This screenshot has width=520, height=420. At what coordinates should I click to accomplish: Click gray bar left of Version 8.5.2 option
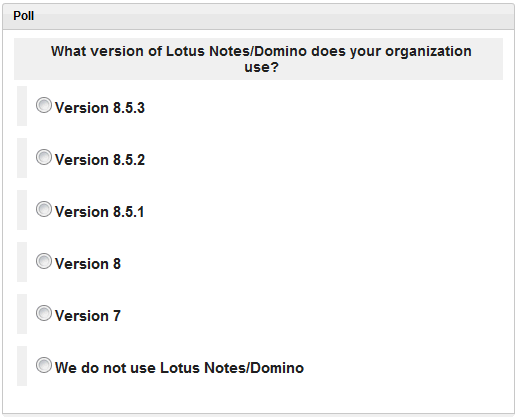pyautogui.click(x=22, y=158)
